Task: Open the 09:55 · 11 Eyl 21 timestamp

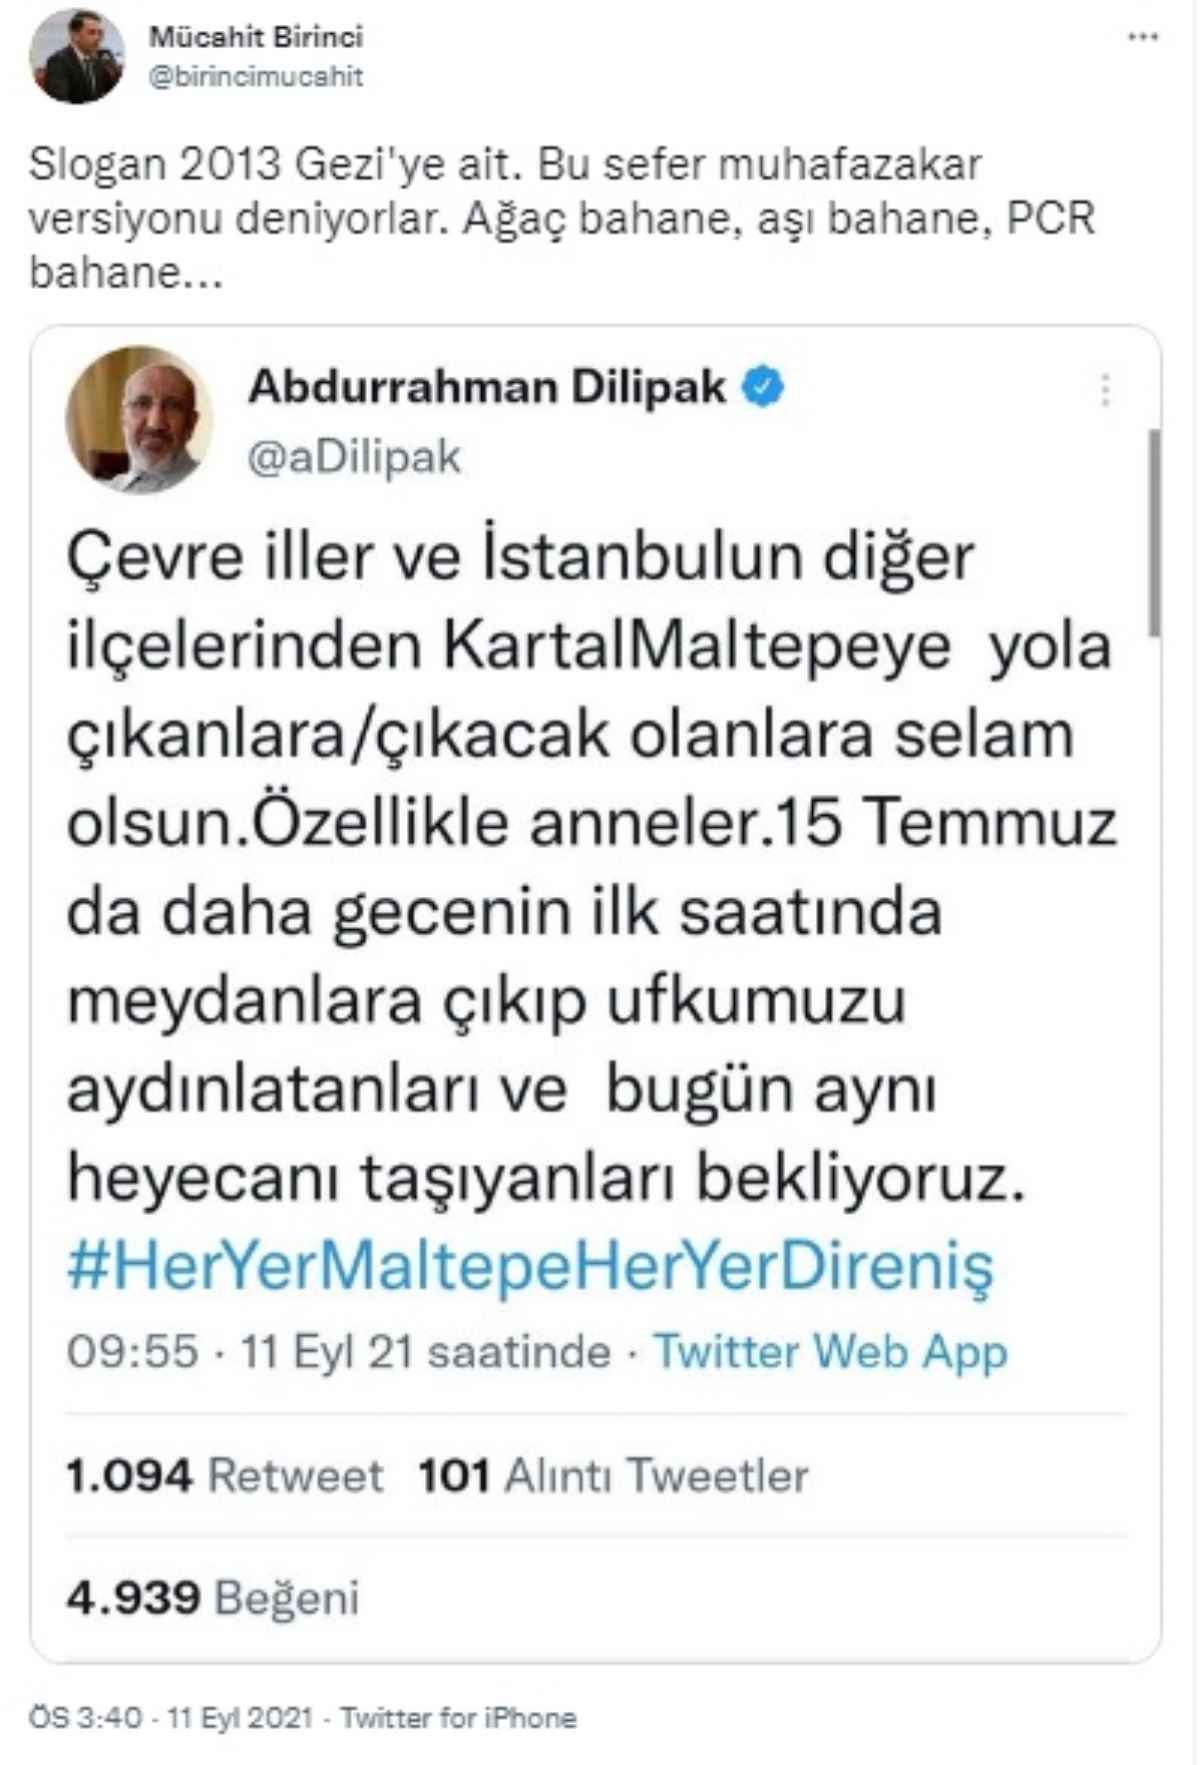Action: (338, 1353)
